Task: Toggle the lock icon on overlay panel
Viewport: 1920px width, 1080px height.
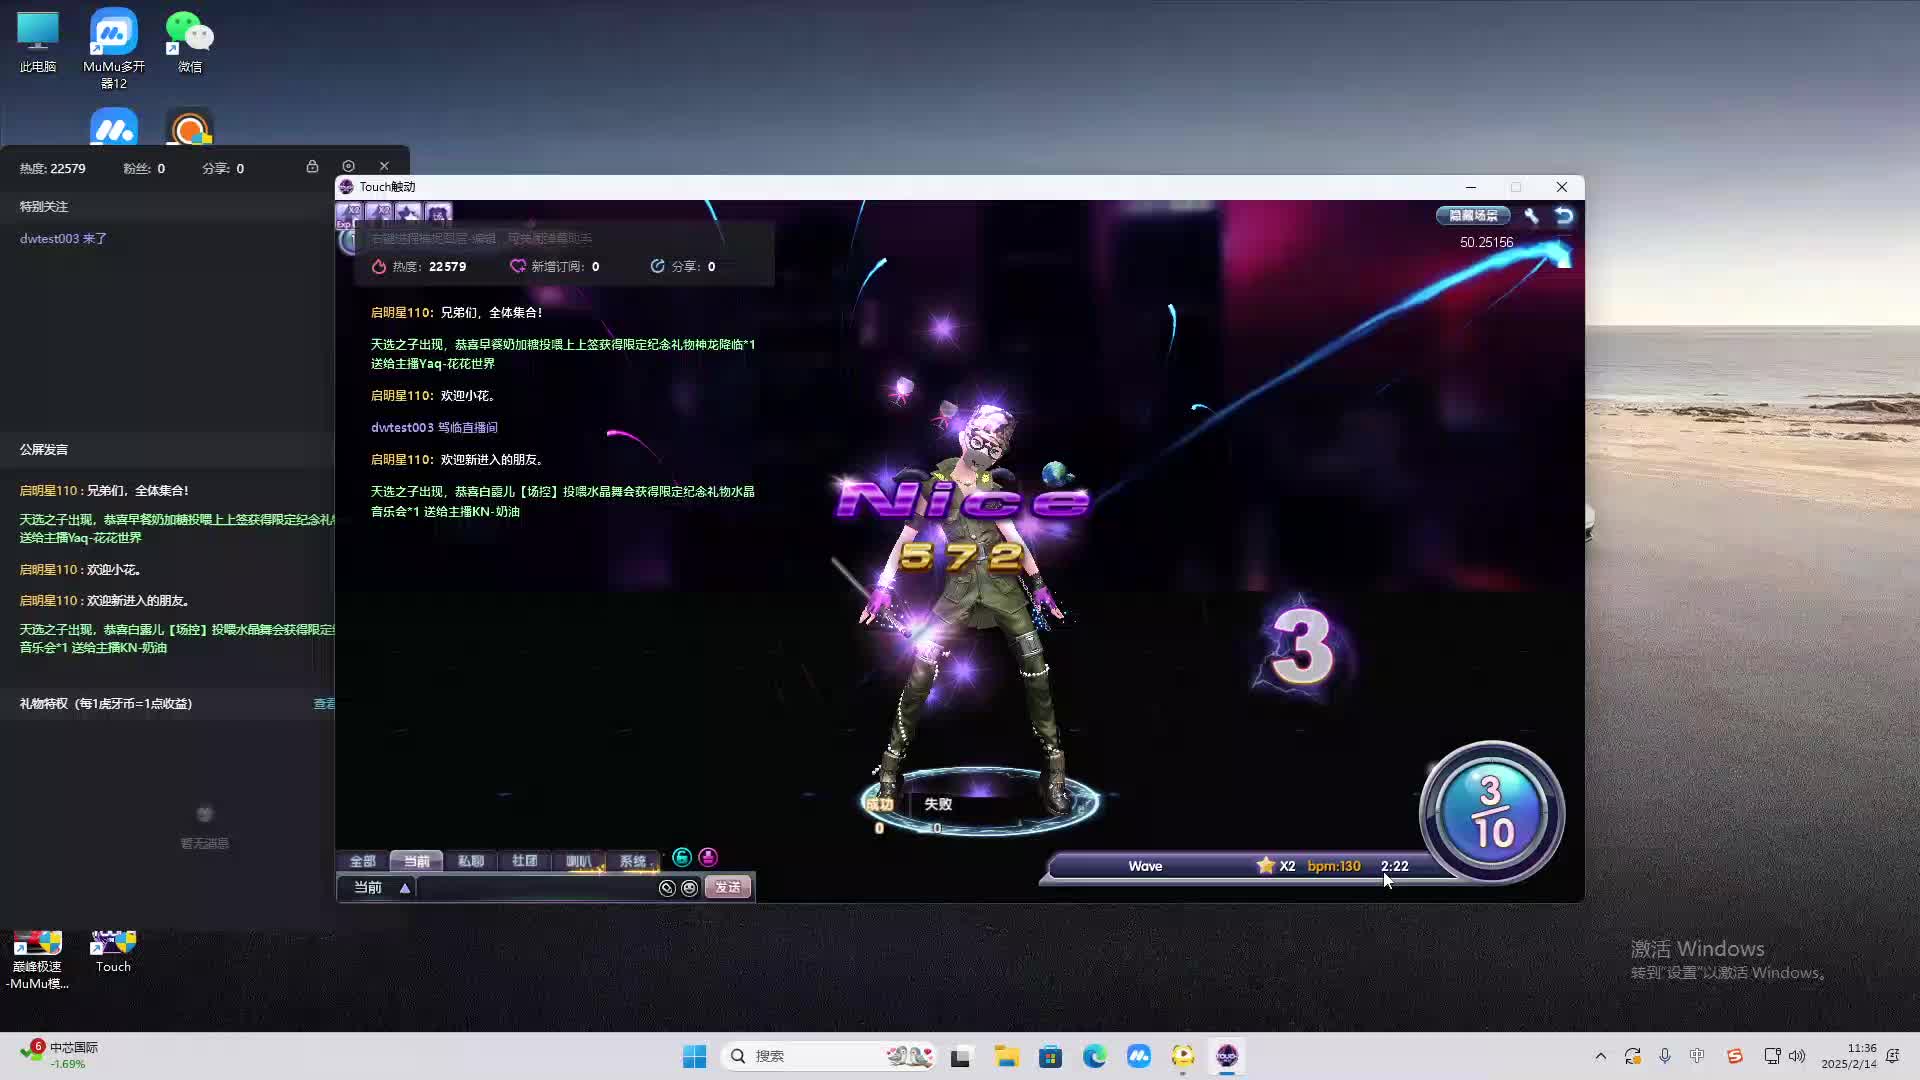Action: (312, 167)
